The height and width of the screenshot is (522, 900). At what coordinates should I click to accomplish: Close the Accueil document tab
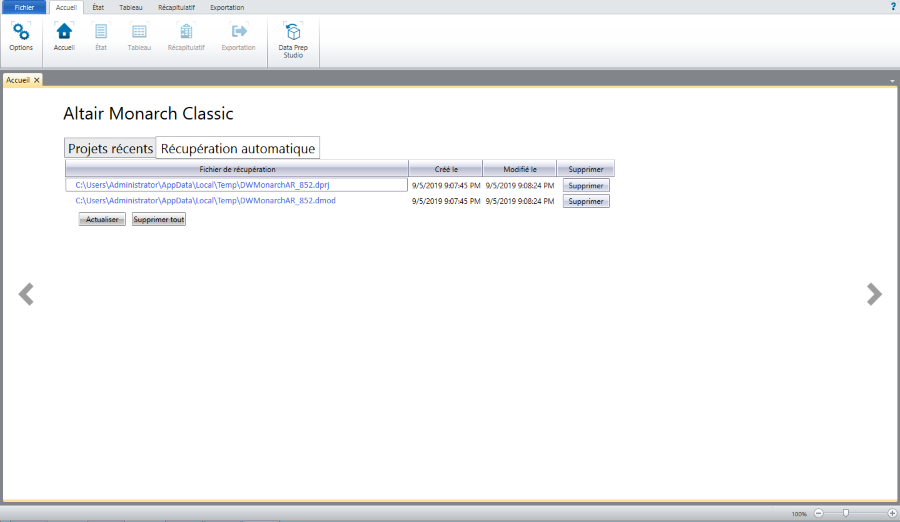click(x=37, y=80)
